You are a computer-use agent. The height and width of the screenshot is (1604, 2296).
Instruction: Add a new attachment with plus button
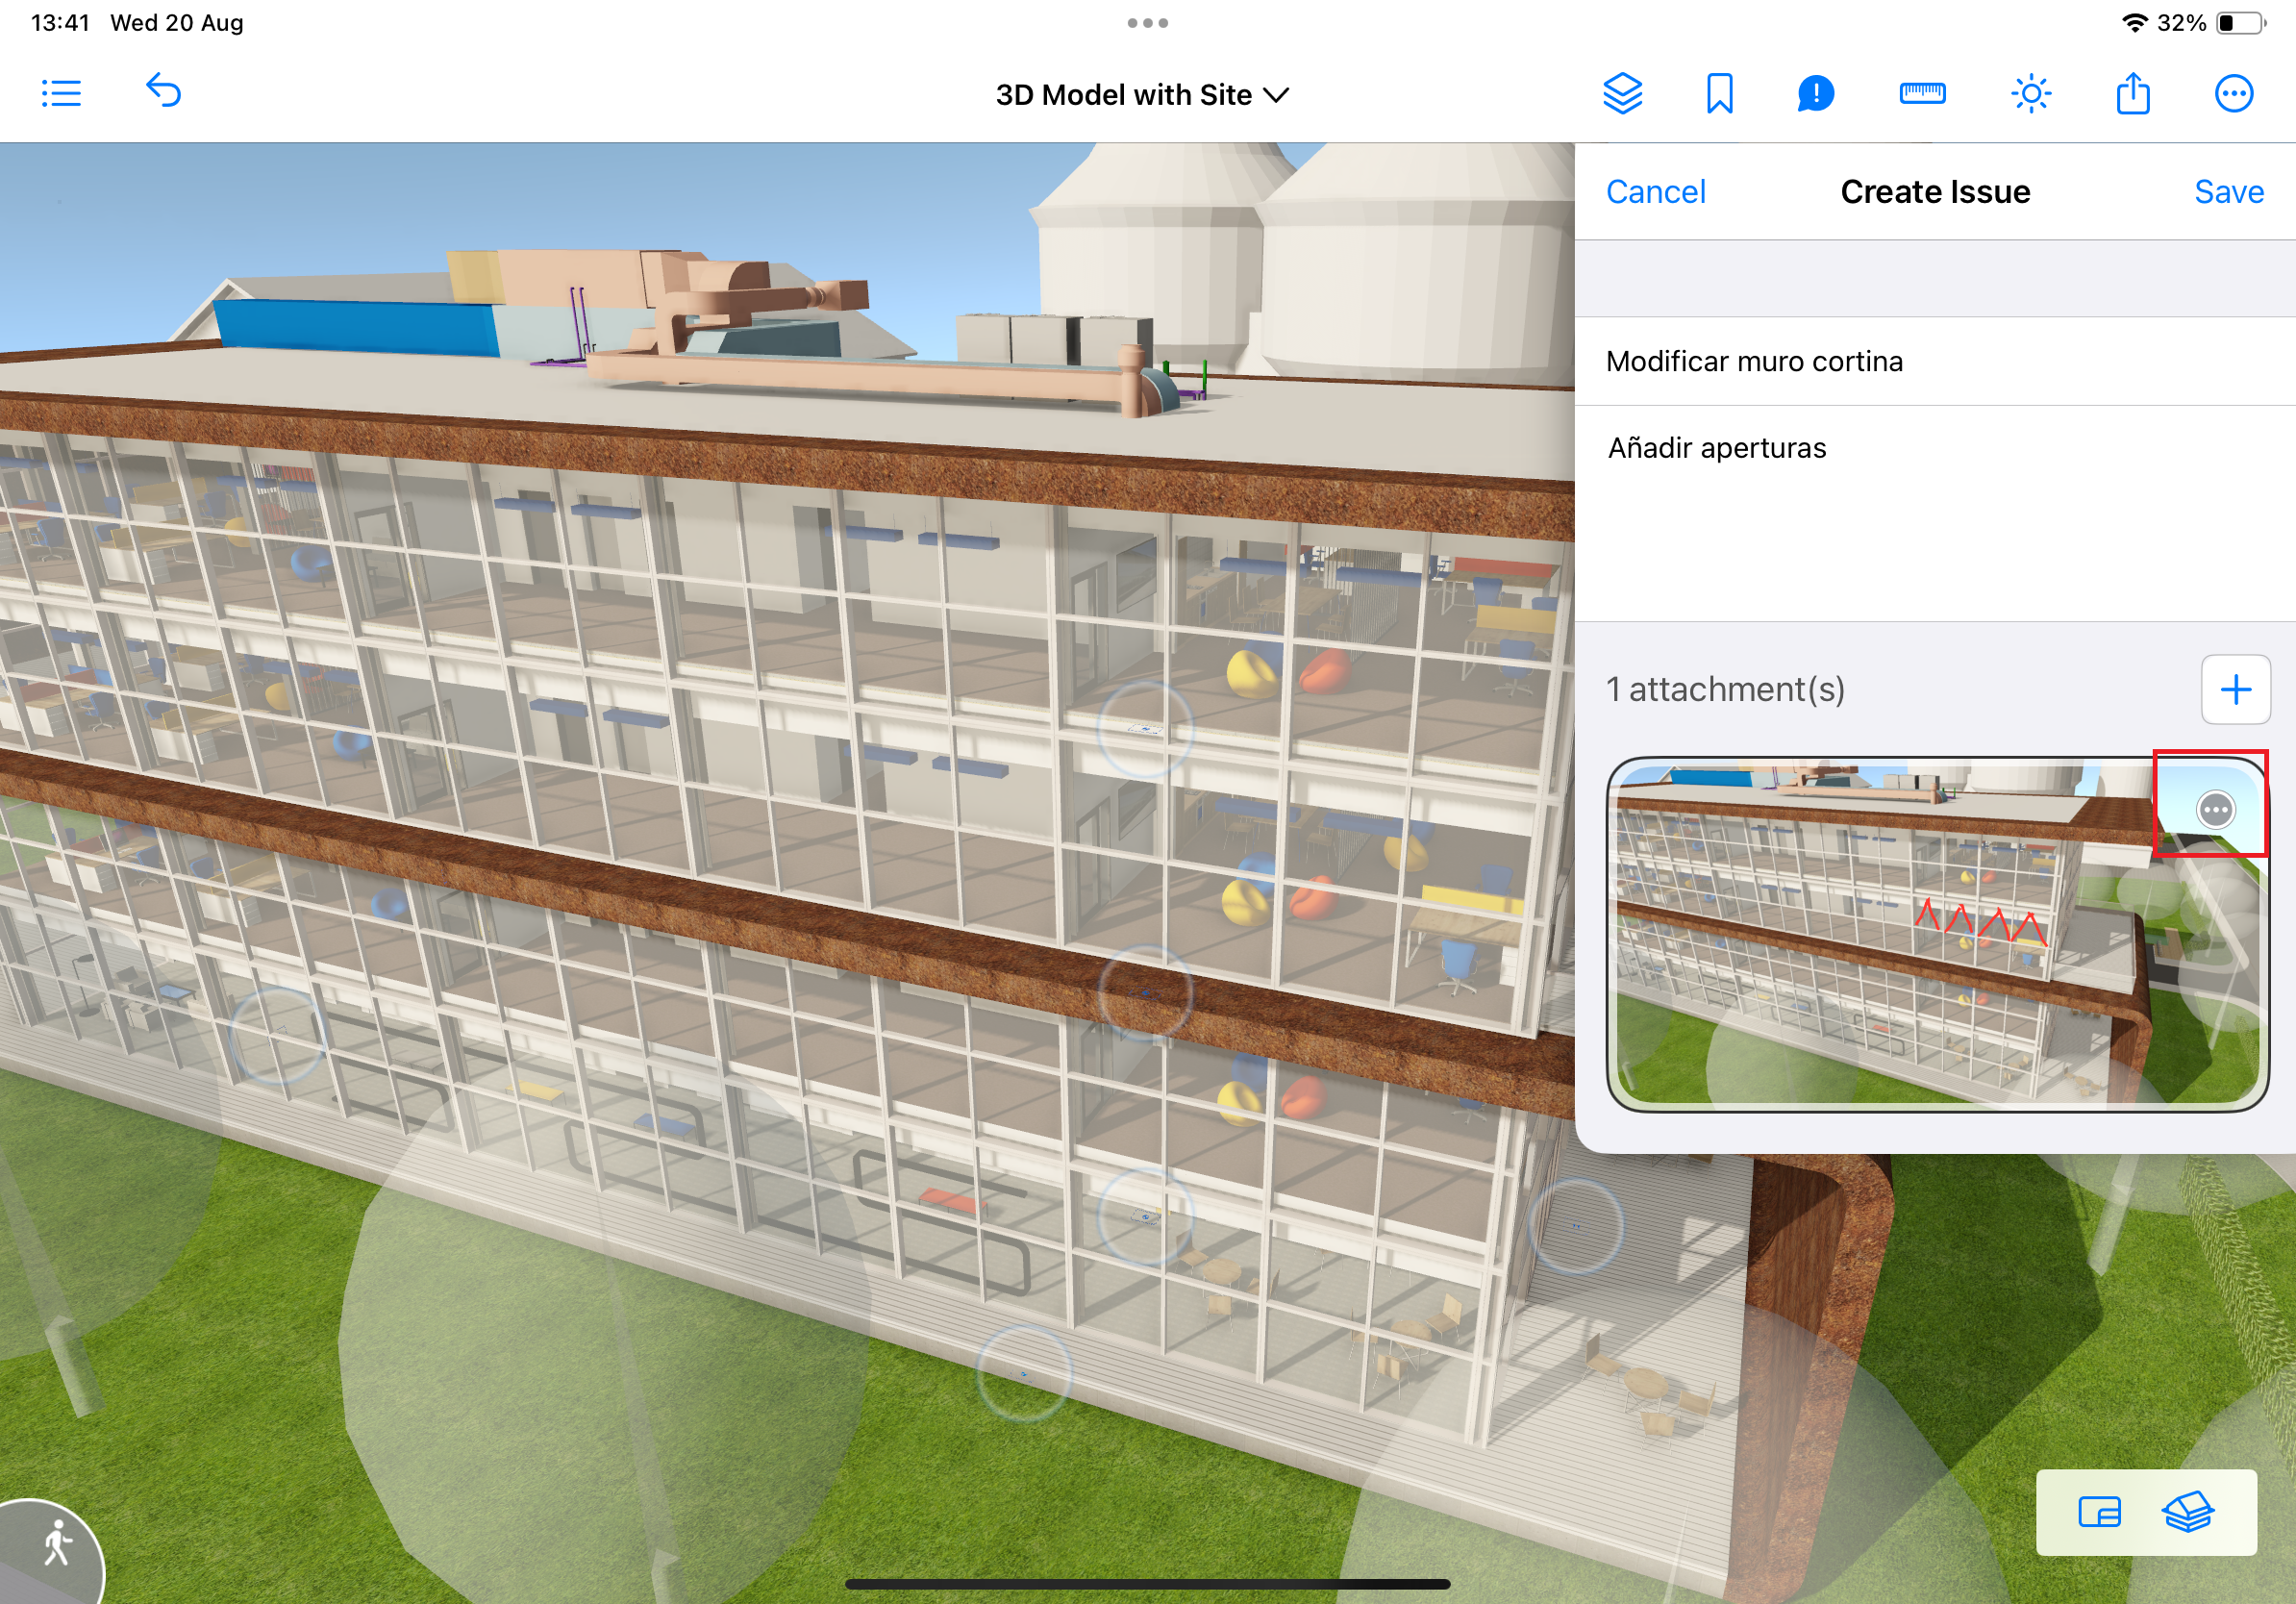point(2235,689)
